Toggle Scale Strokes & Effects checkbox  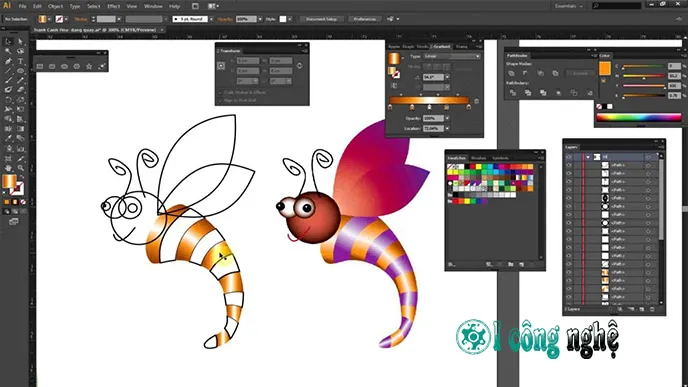tap(220, 93)
